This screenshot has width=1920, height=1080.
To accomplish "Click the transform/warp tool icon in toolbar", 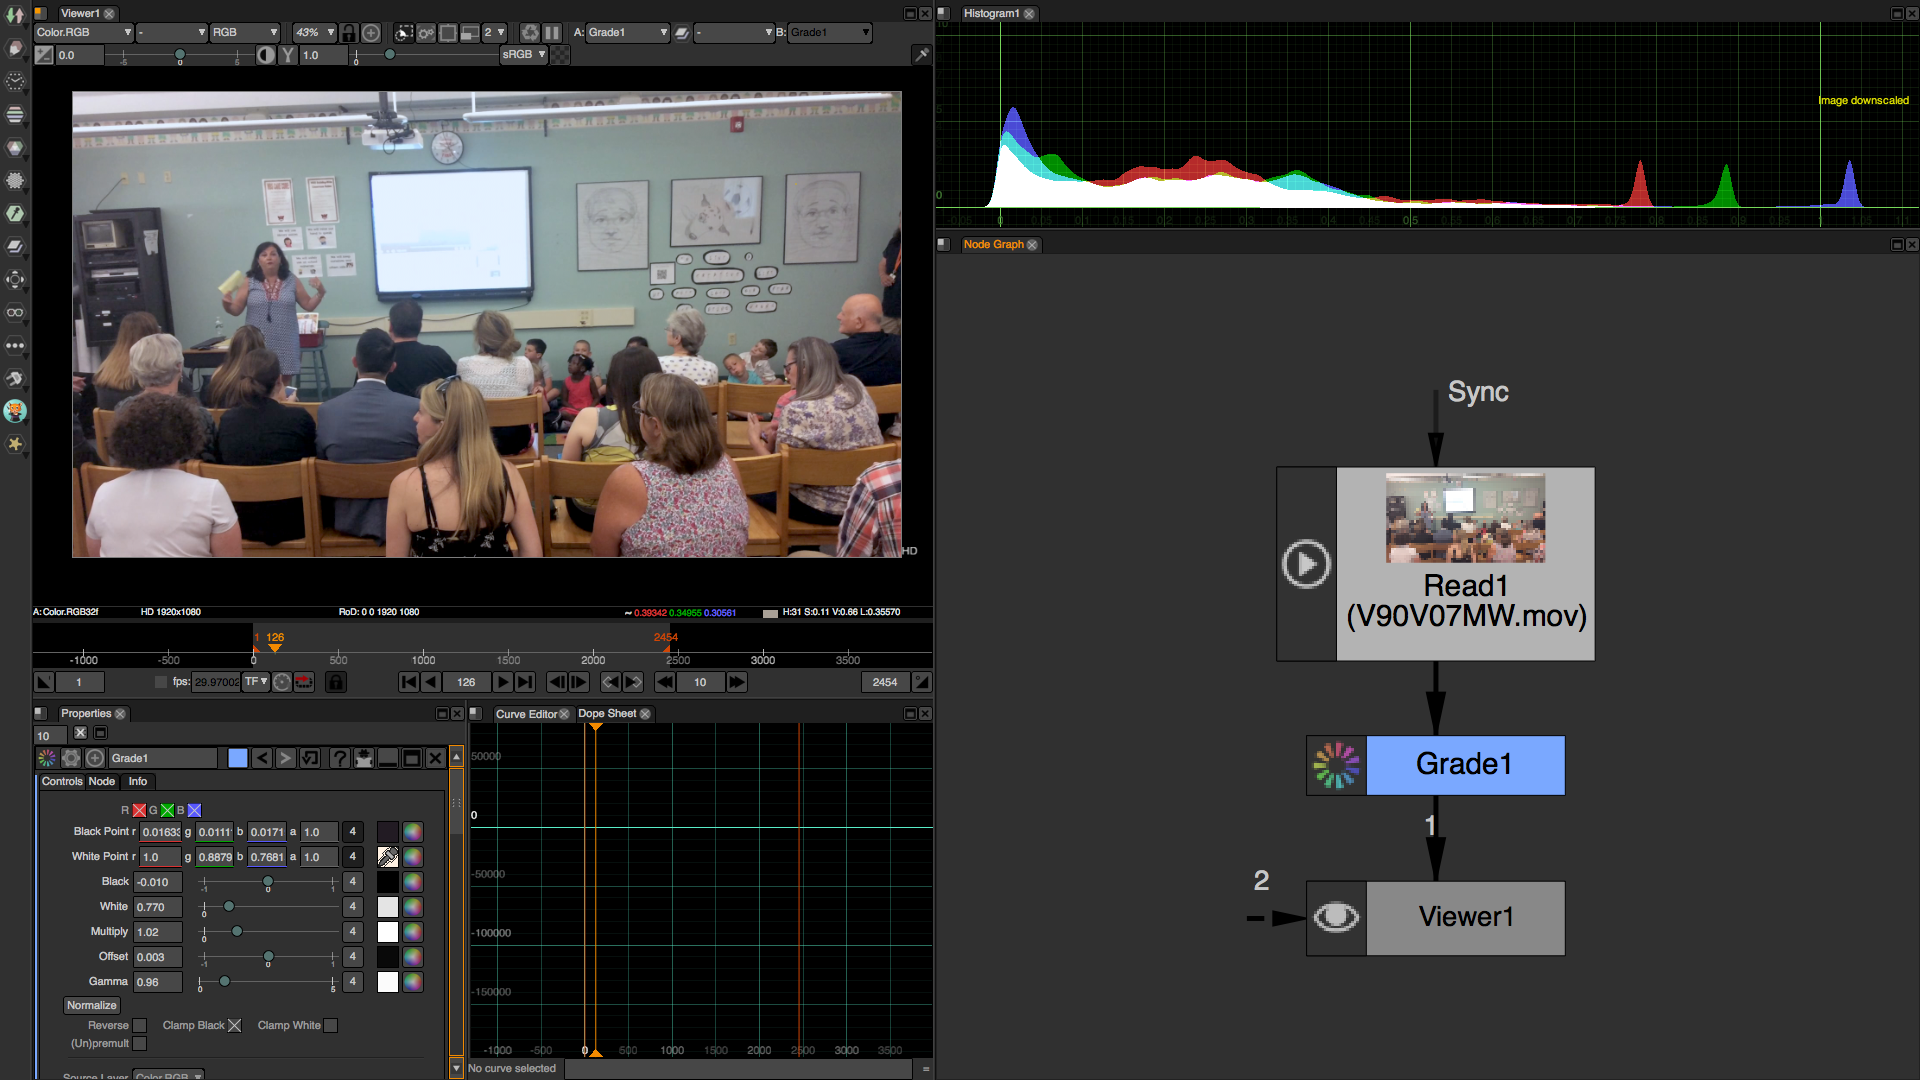I will point(16,280).
